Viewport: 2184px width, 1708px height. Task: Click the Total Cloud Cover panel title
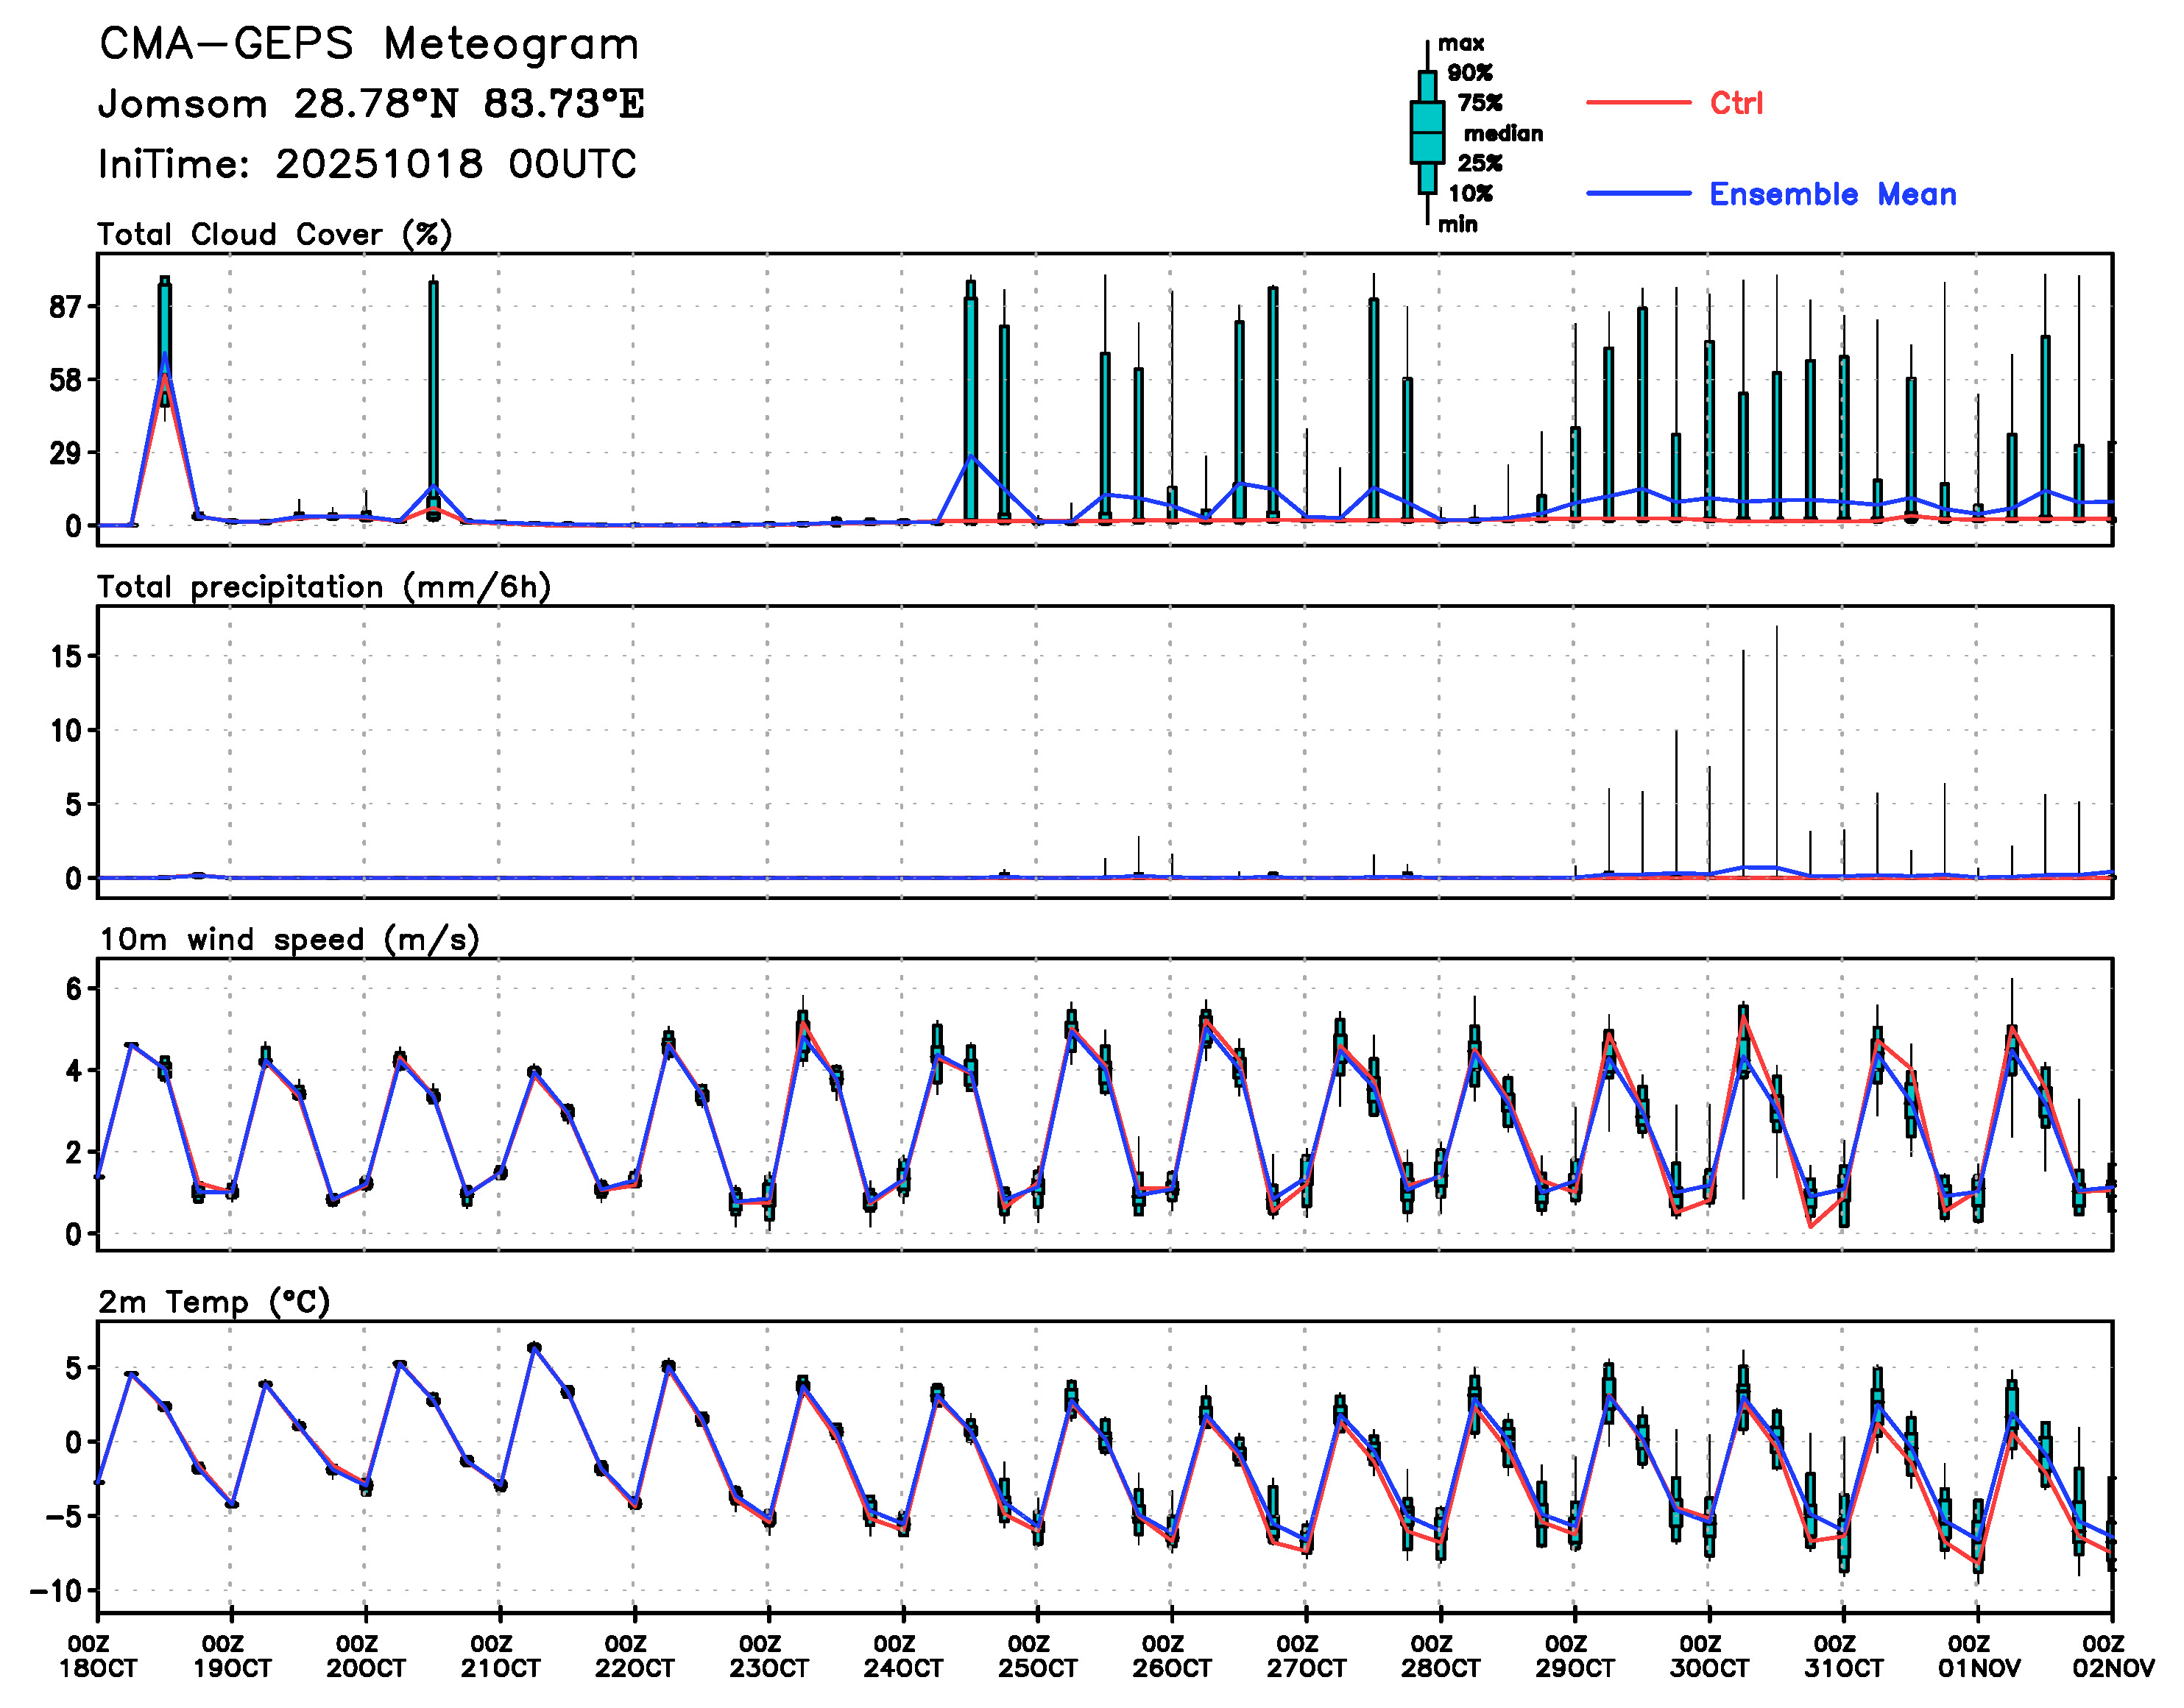coord(275,235)
